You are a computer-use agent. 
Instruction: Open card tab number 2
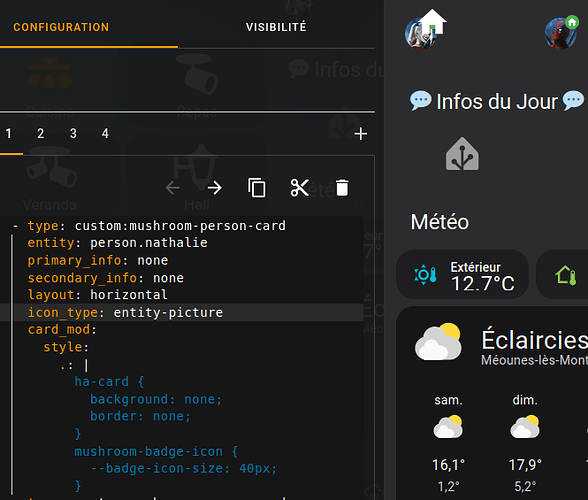[40, 133]
